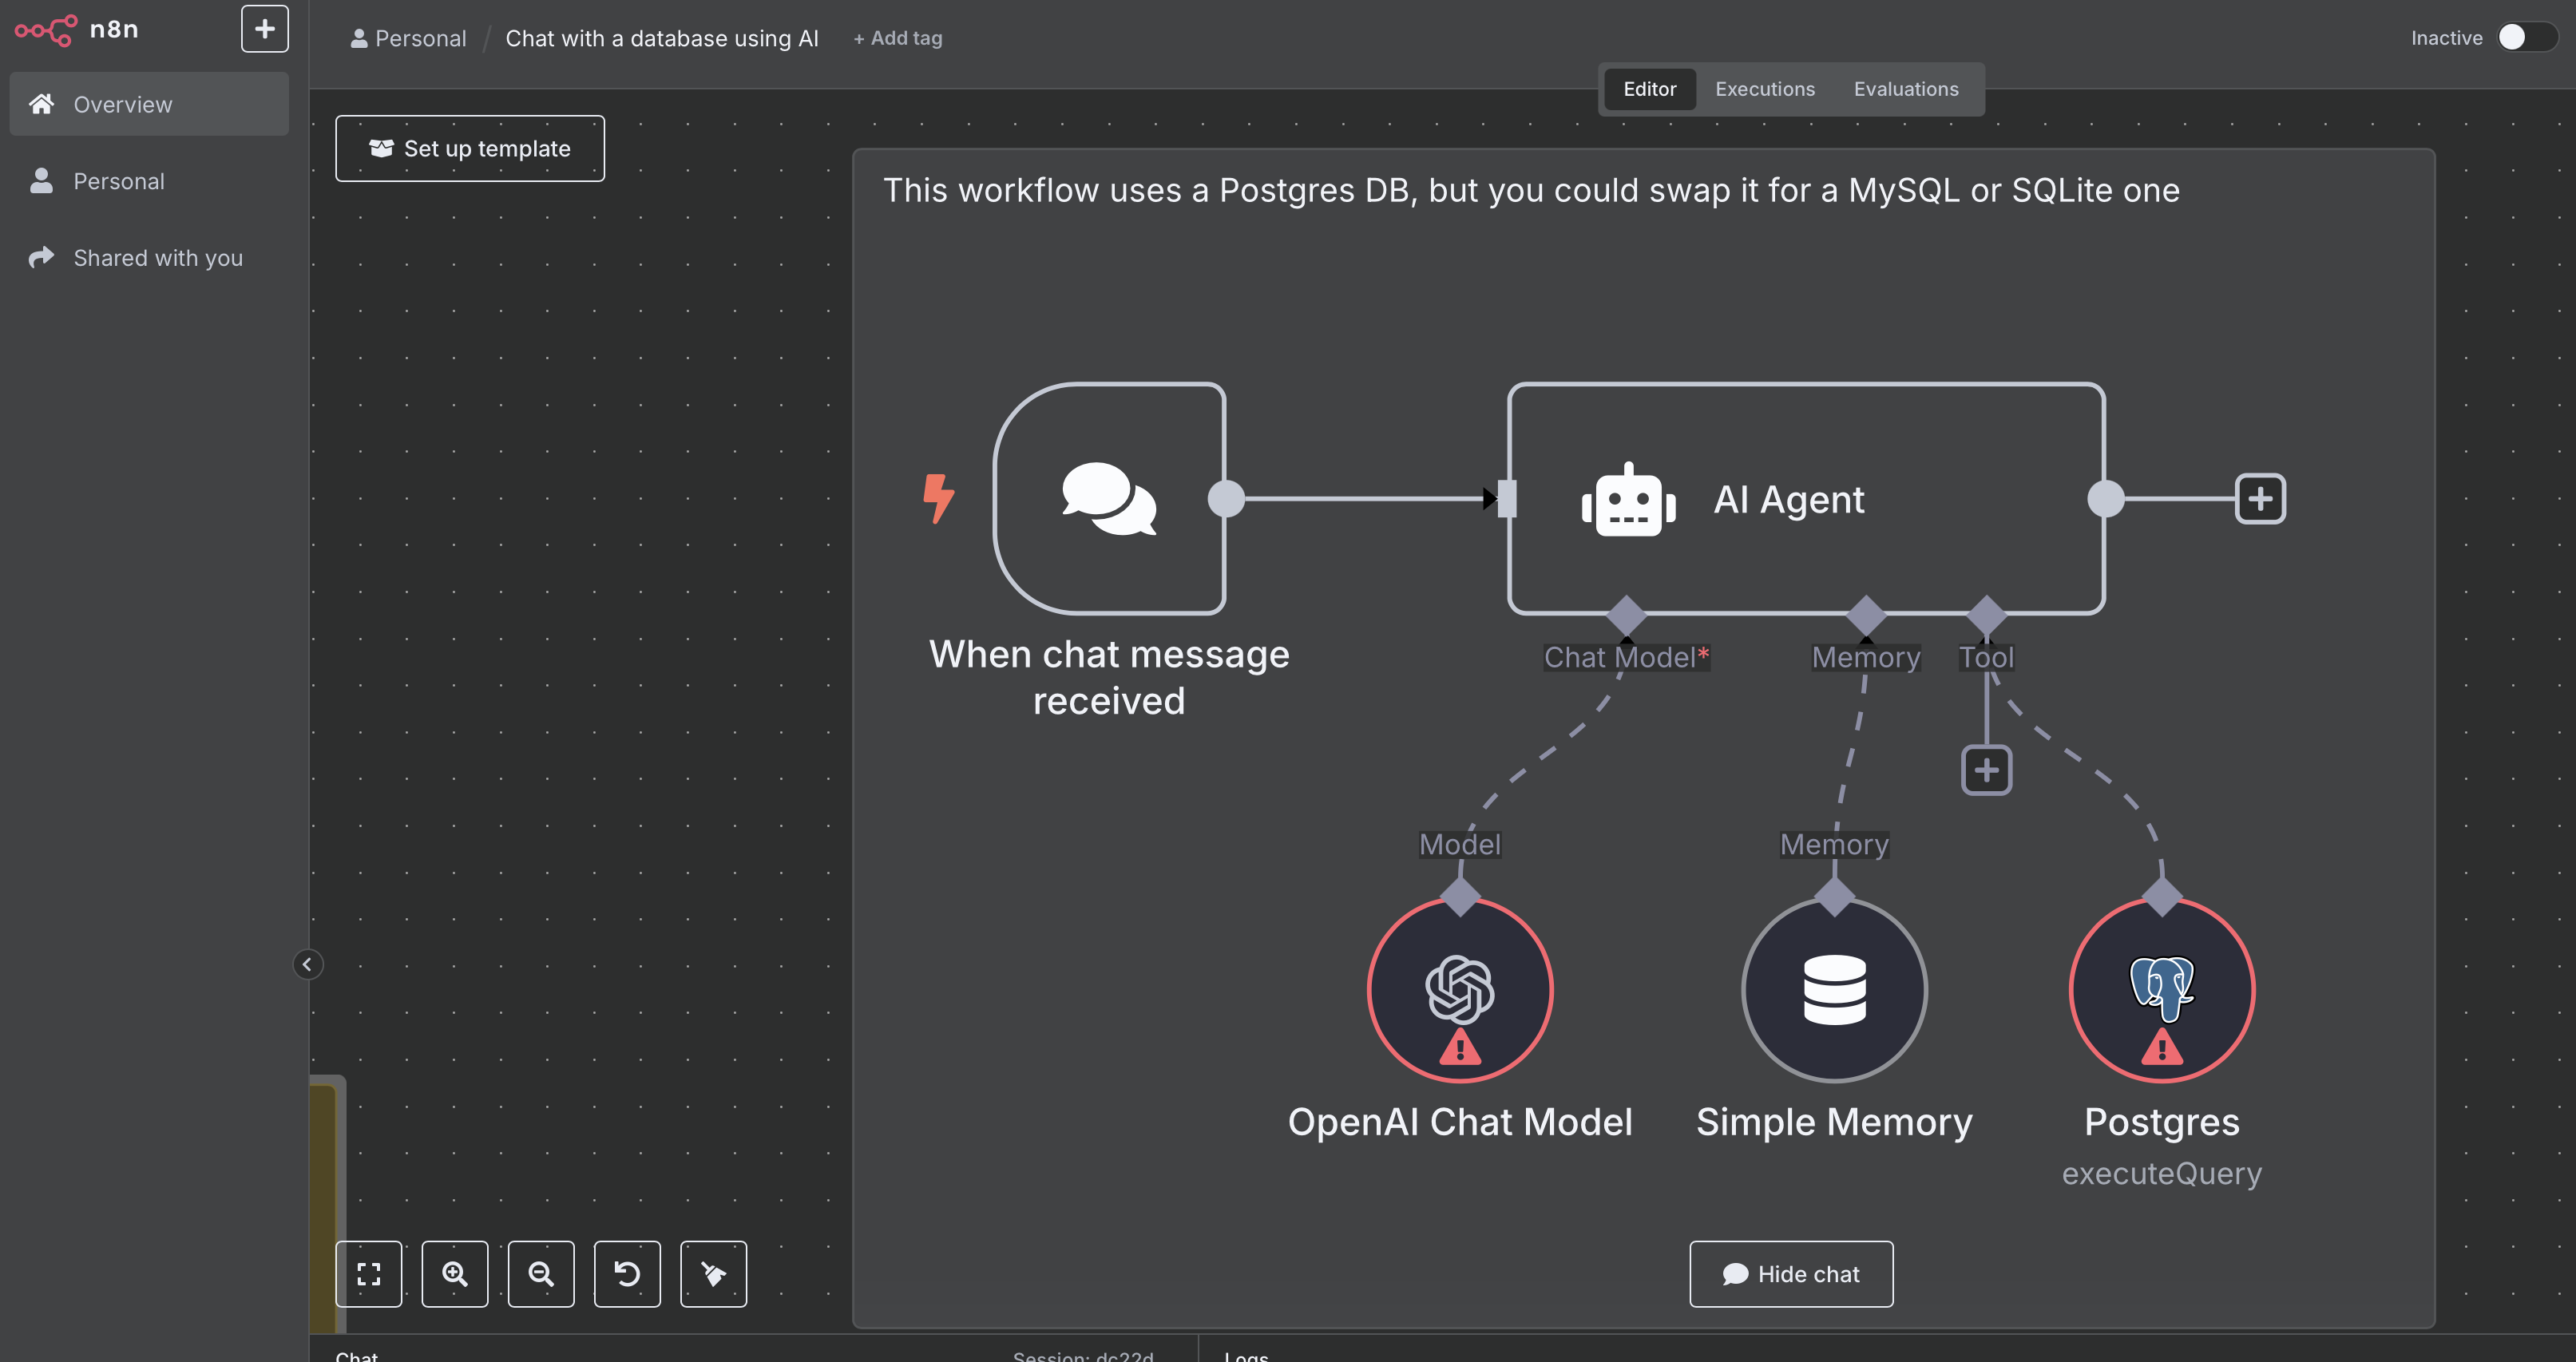Screen dimensions: 2576x1362
Task: Zoom out on the canvas
Action: (541, 1274)
